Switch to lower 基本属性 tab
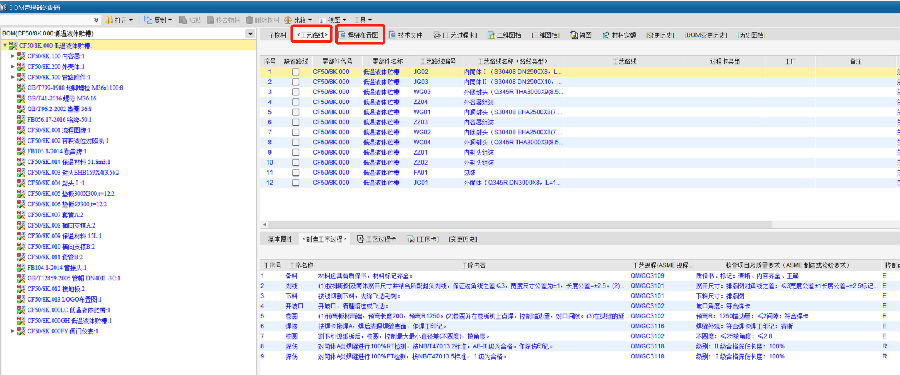 click(x=280, y=239)
